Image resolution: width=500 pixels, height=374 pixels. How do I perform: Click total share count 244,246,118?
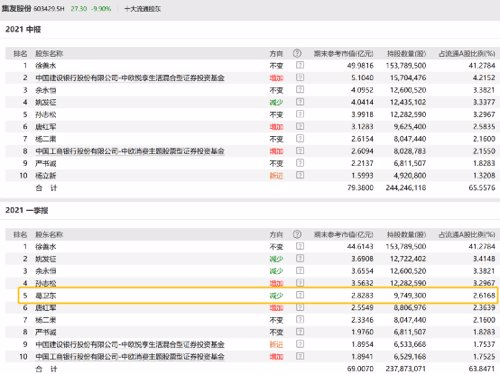pos(406,188)
